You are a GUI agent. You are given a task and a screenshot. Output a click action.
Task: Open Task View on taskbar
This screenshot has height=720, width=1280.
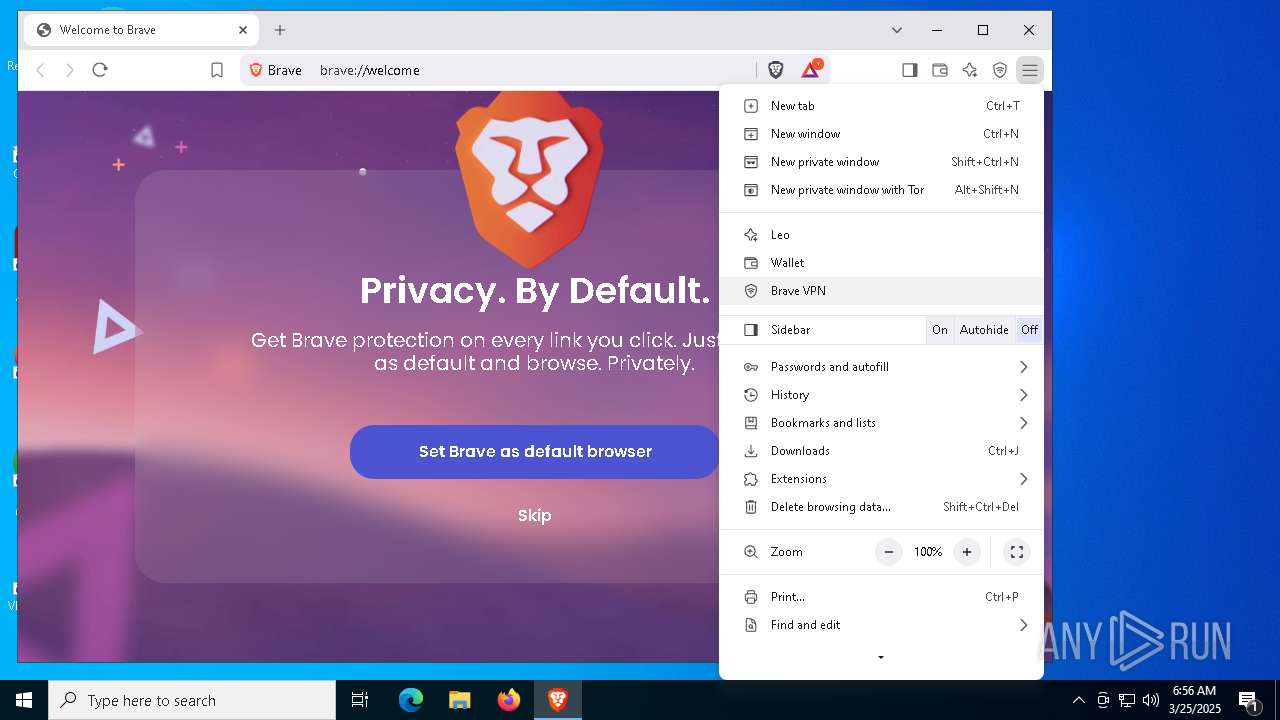click(x=360, y=700)
